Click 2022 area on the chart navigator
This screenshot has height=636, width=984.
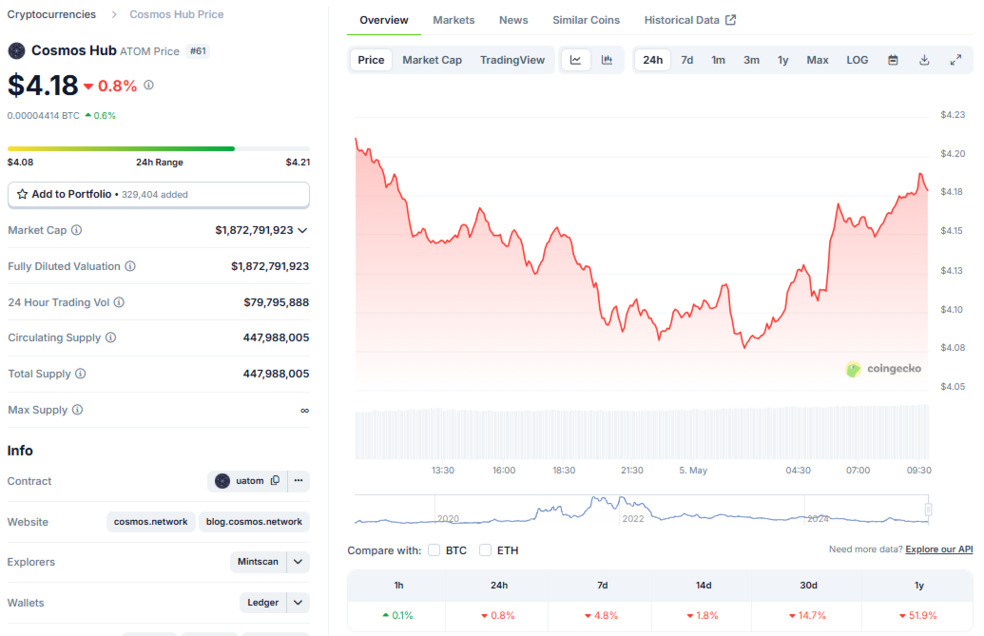pyautogui.click(x=633, y=518)
